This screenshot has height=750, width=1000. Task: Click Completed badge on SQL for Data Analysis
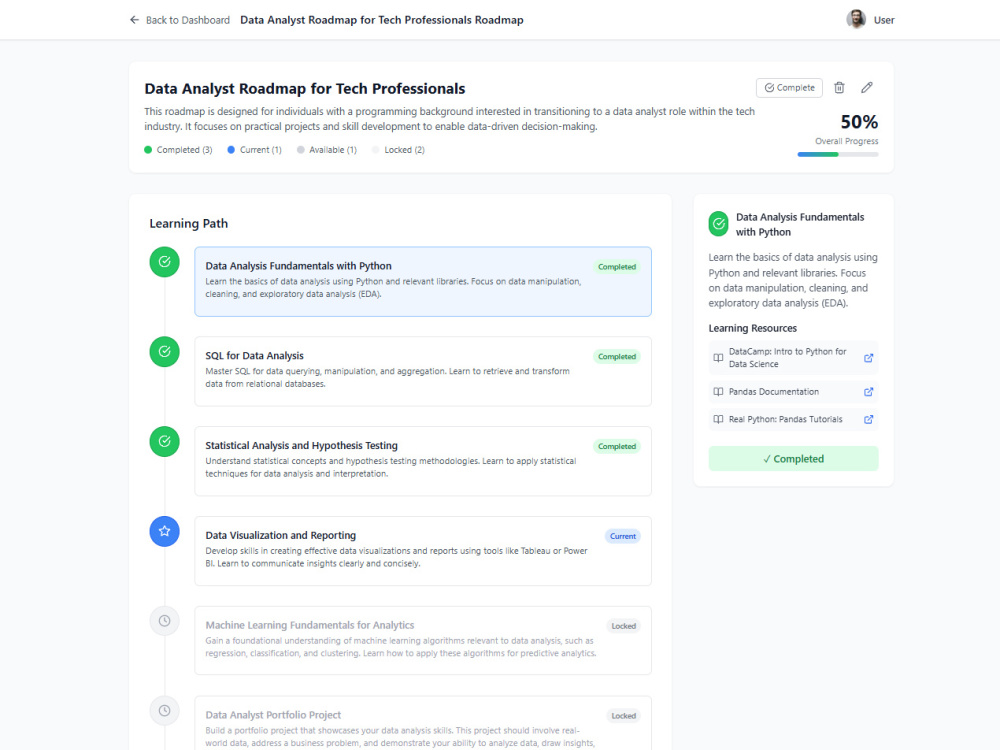(617, 357)
